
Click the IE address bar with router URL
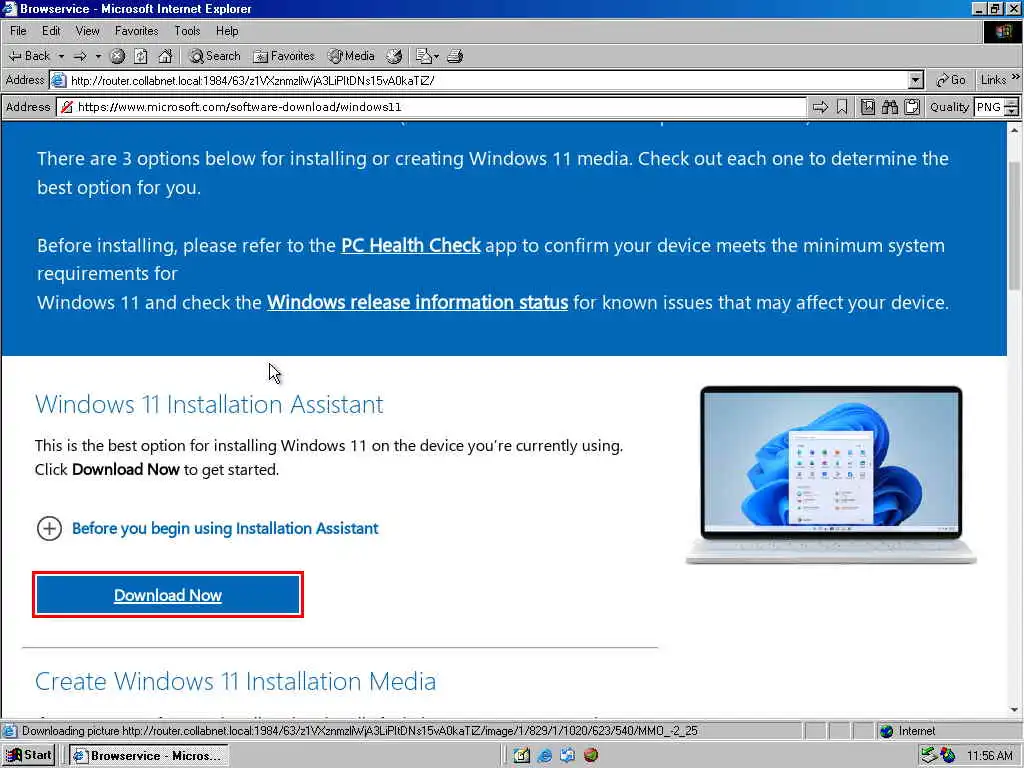click(x=487, y=80)
